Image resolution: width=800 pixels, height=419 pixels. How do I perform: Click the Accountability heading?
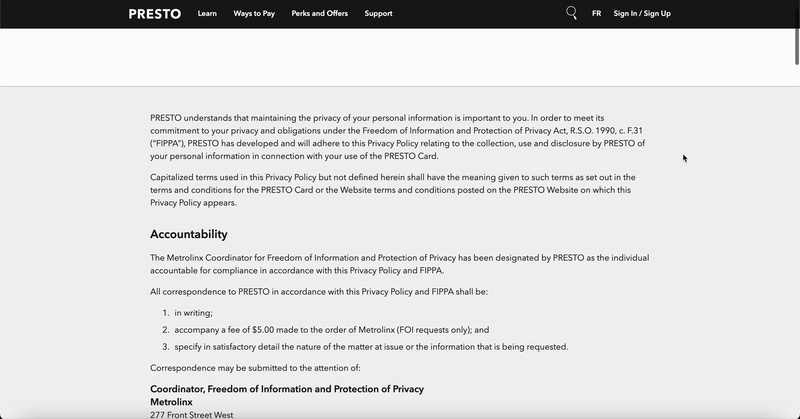[189, 234]
